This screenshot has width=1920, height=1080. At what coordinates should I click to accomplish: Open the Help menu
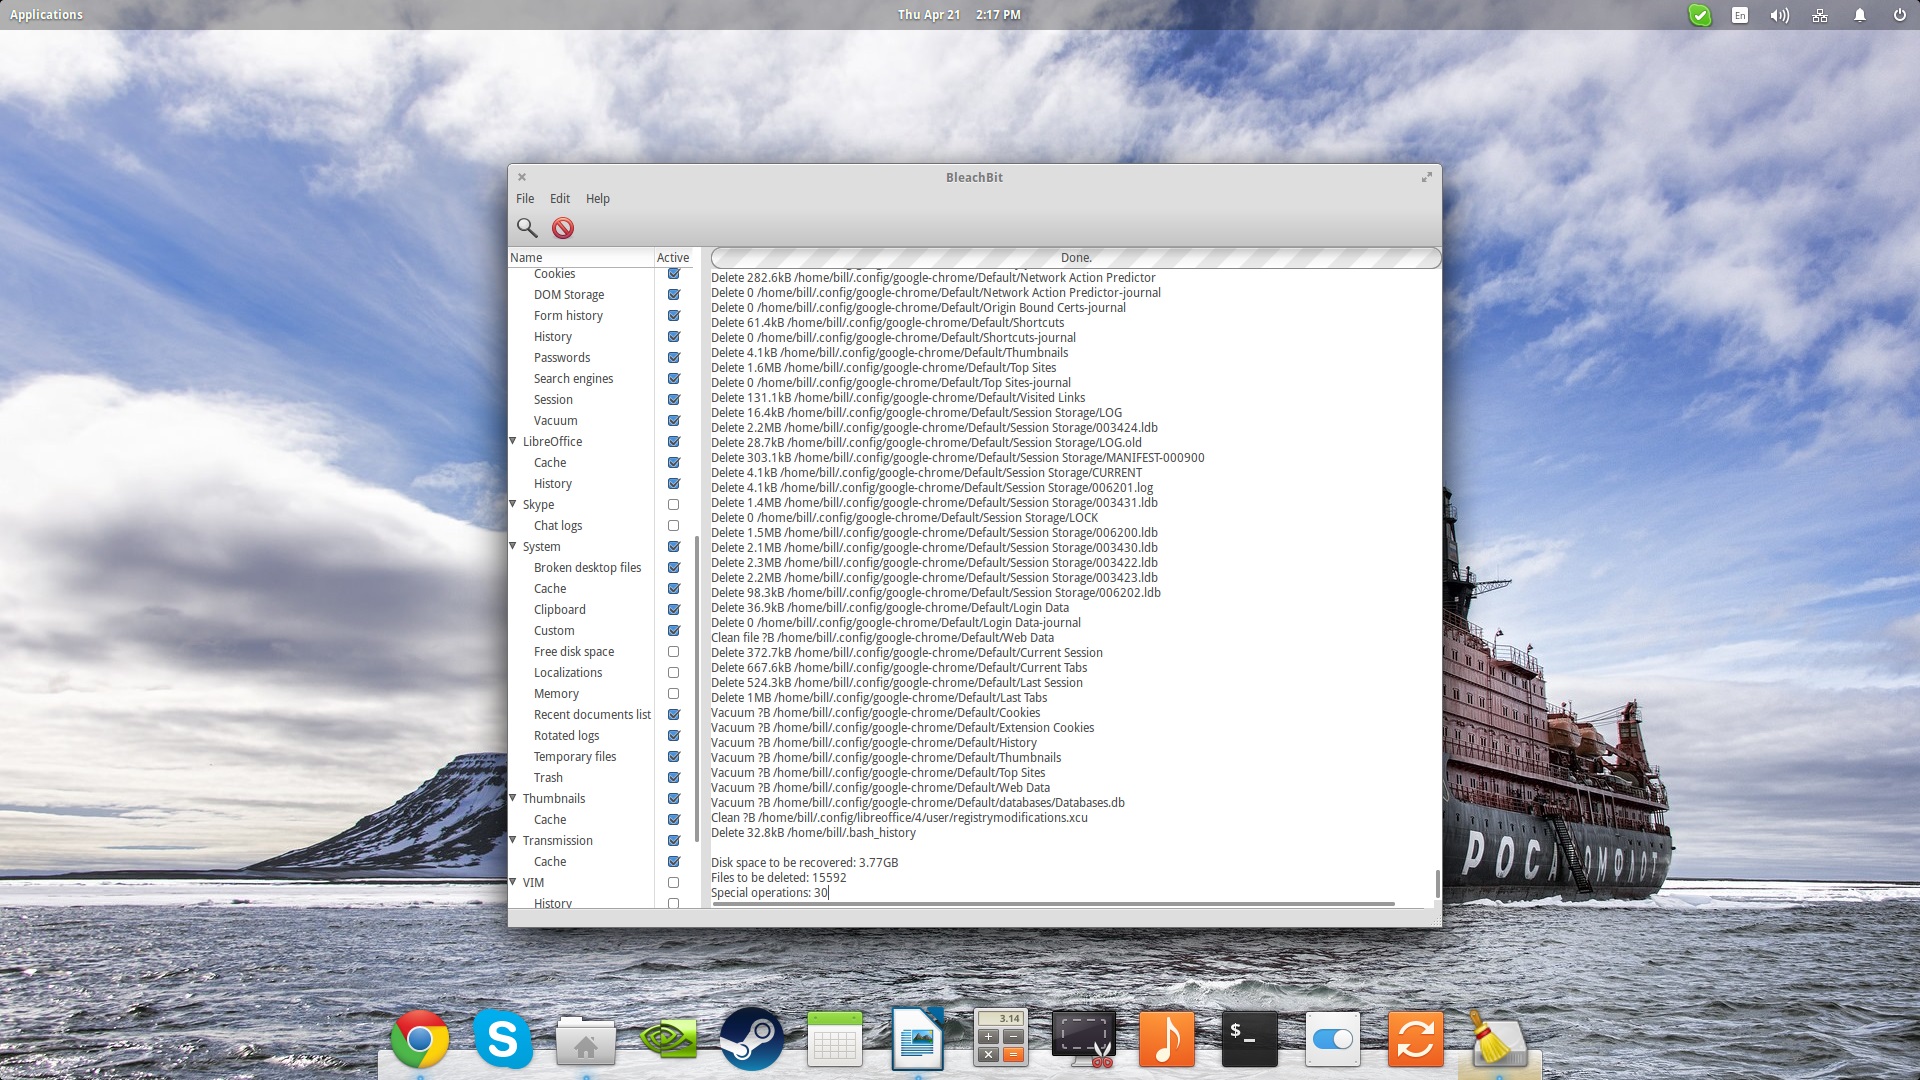click(598, 199)
